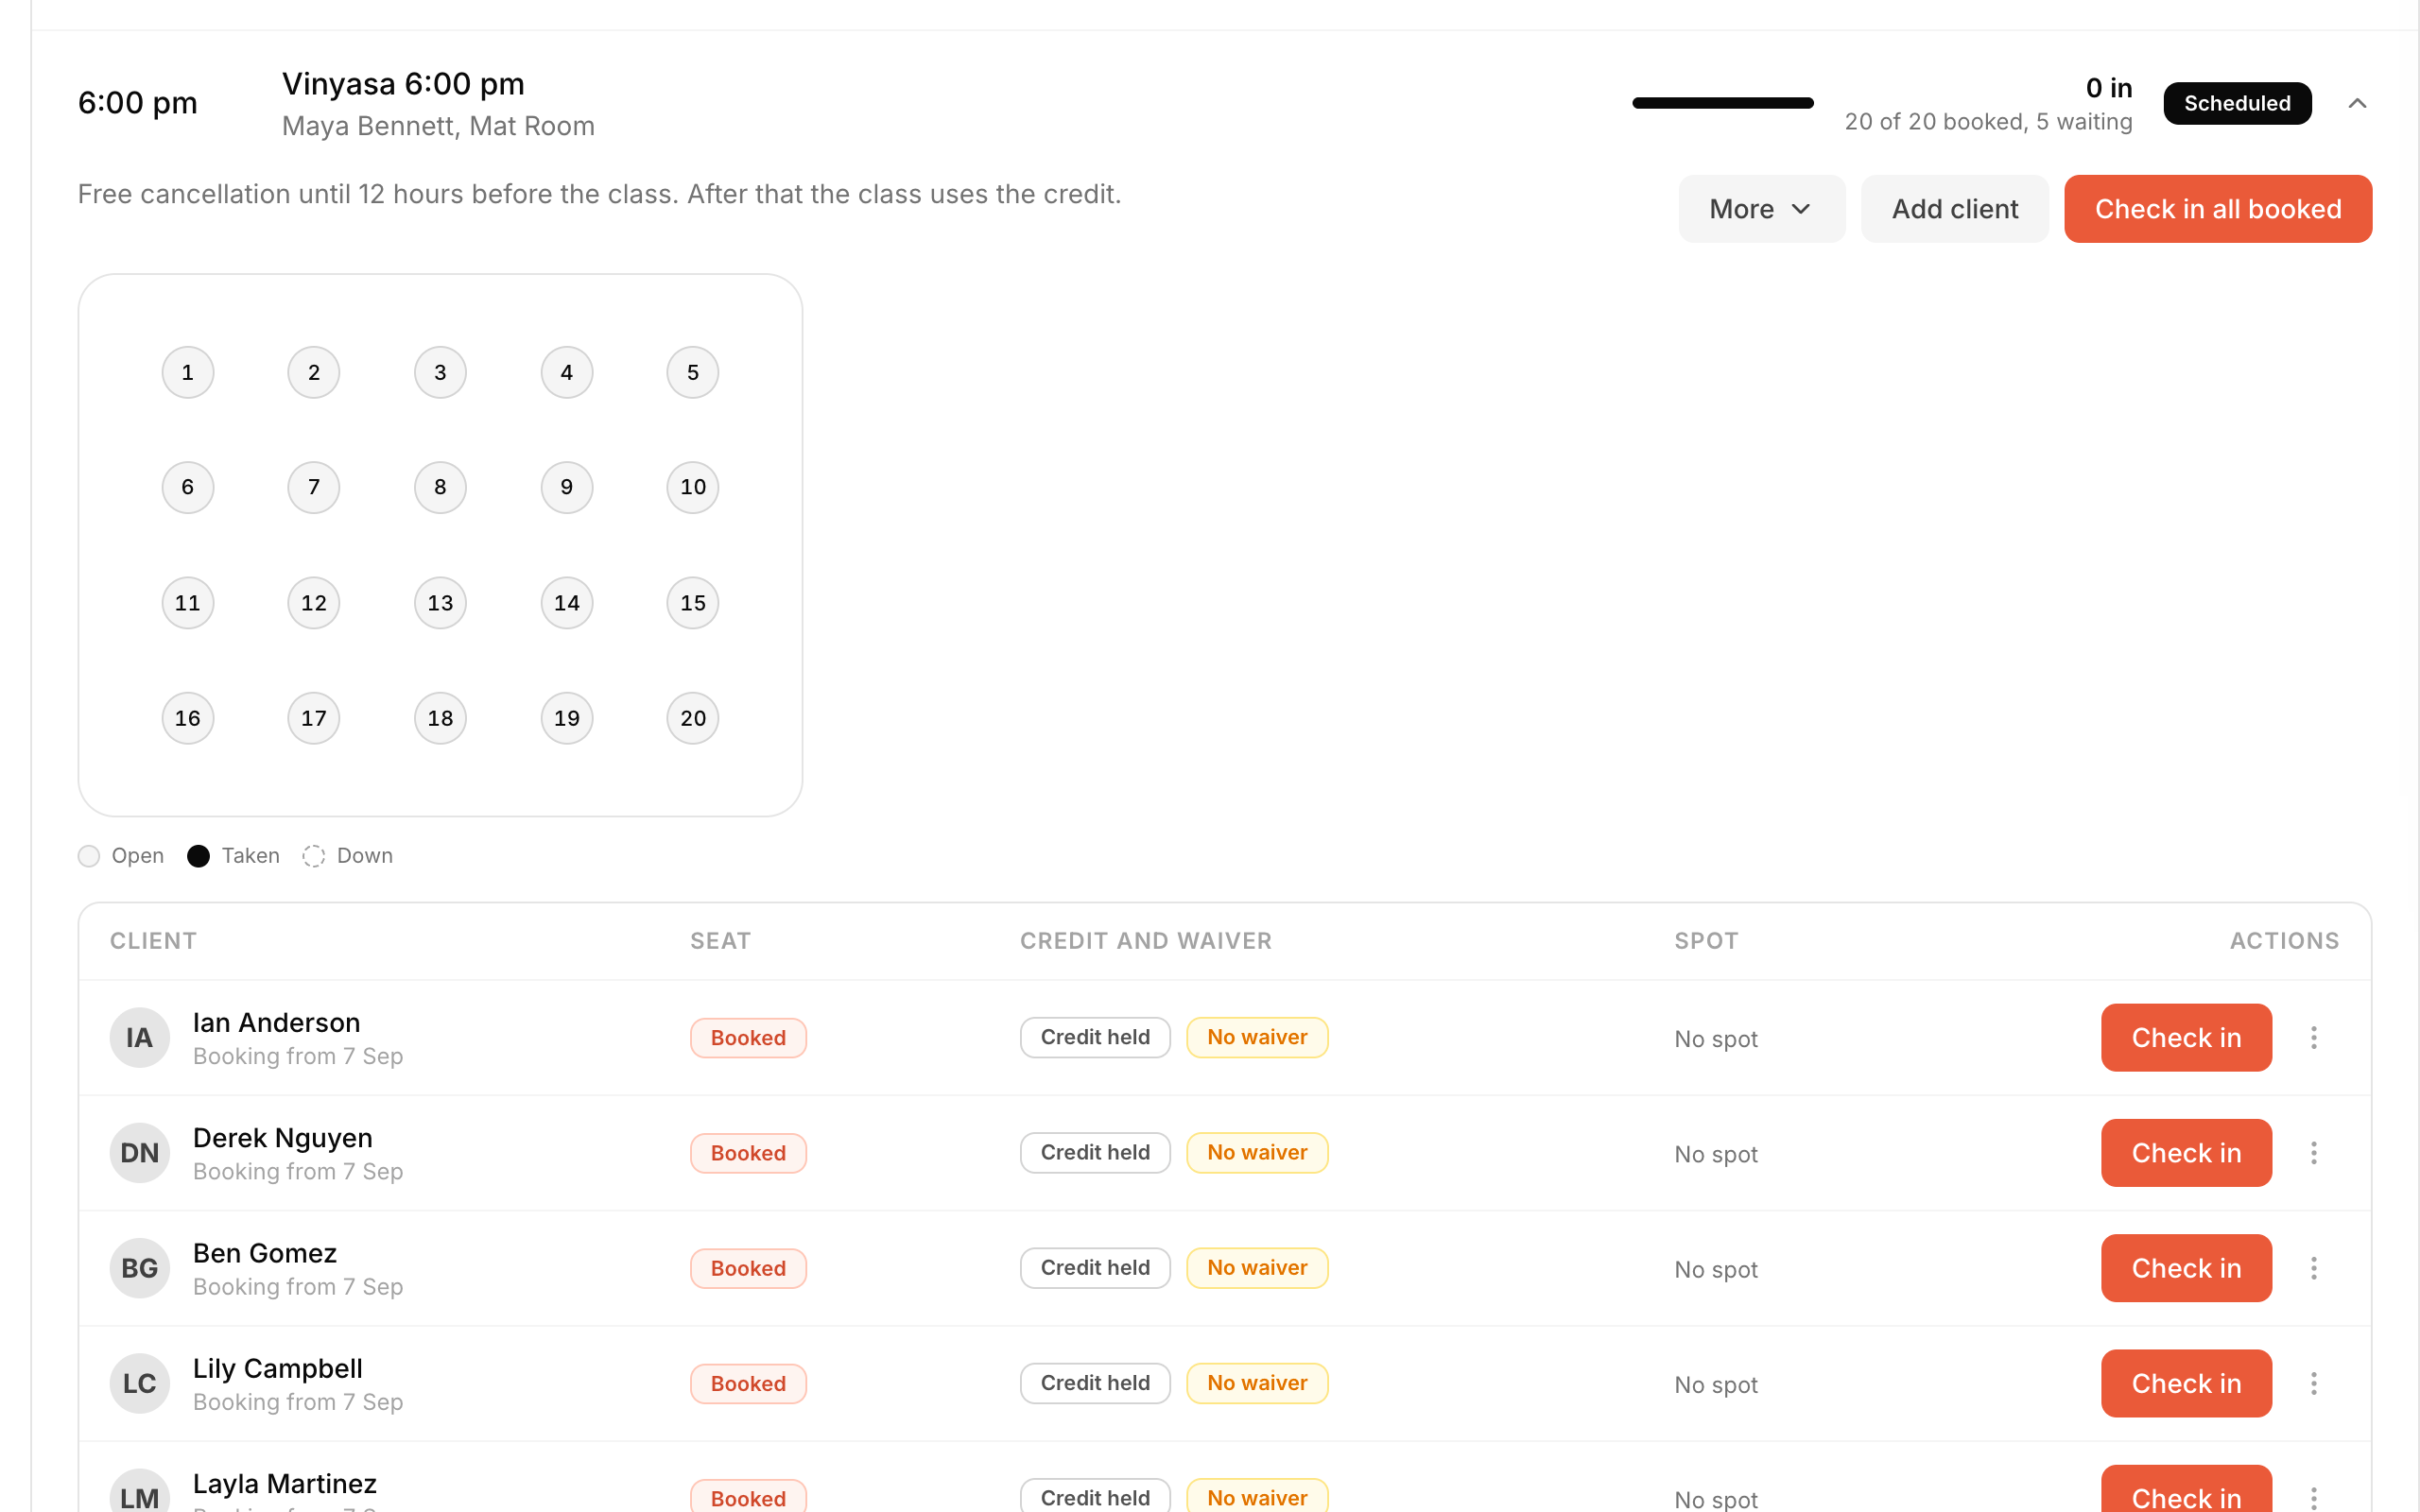
Task: Click the SPOT column header
Action: click(1706, 941)
